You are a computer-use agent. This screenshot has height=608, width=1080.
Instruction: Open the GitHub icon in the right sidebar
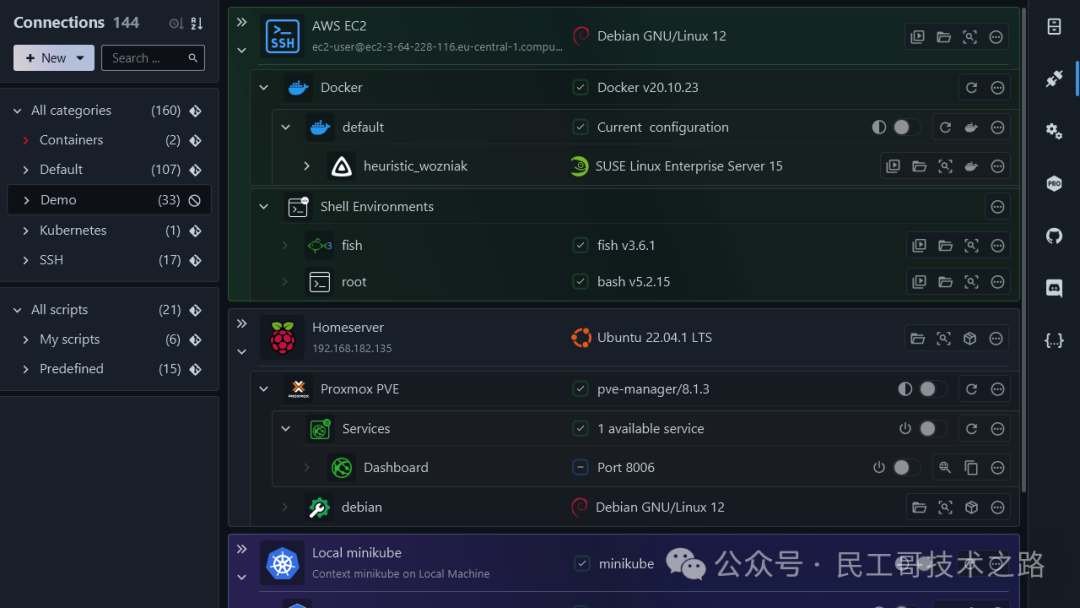[1053, 236]
